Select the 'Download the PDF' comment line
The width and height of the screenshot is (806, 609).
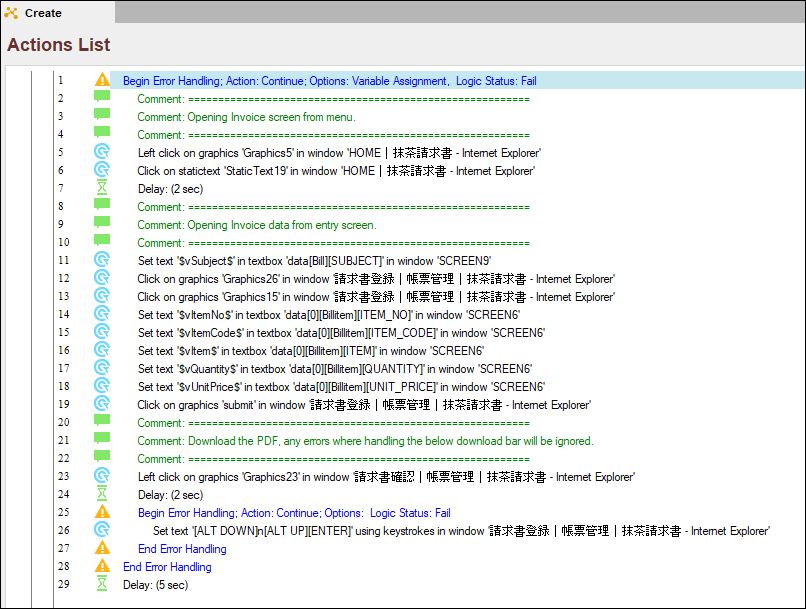(365, 441)
